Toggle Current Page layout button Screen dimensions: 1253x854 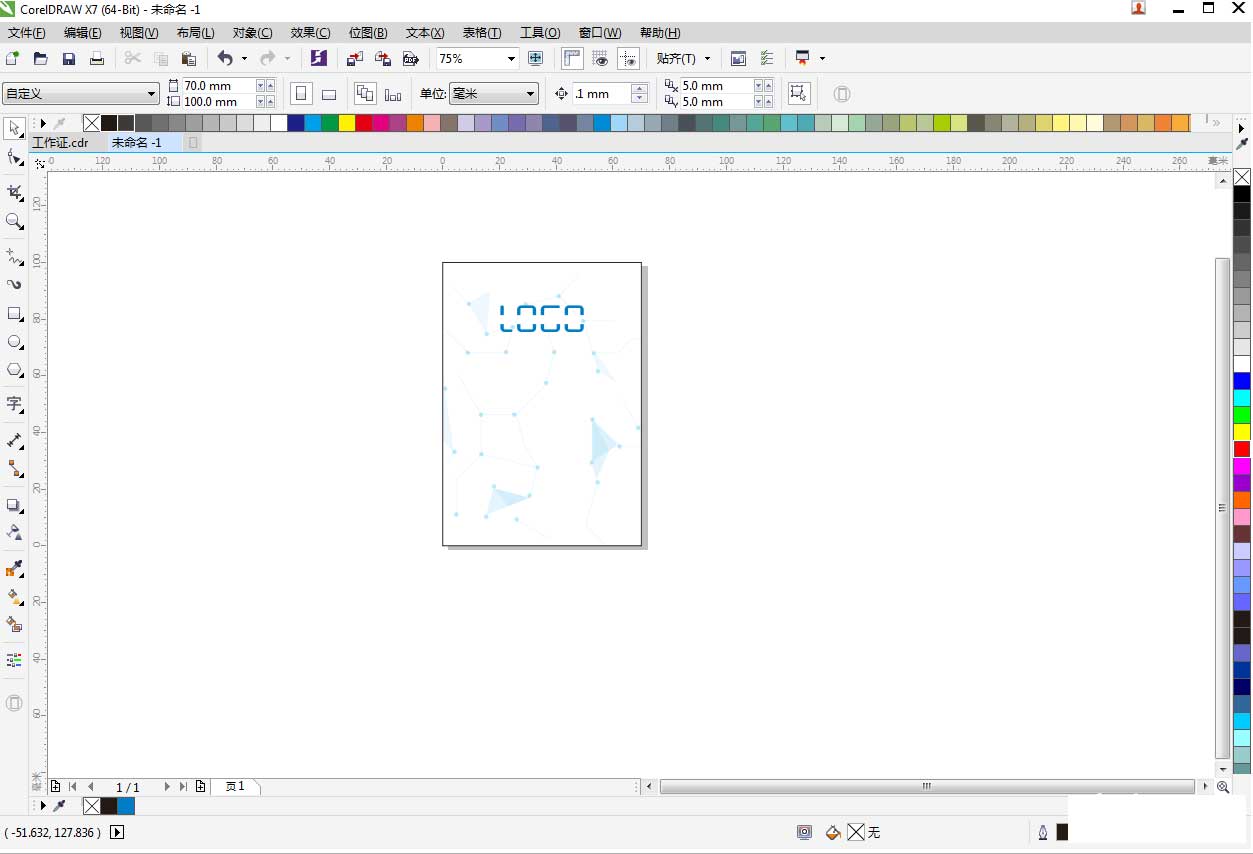(393, 94)
